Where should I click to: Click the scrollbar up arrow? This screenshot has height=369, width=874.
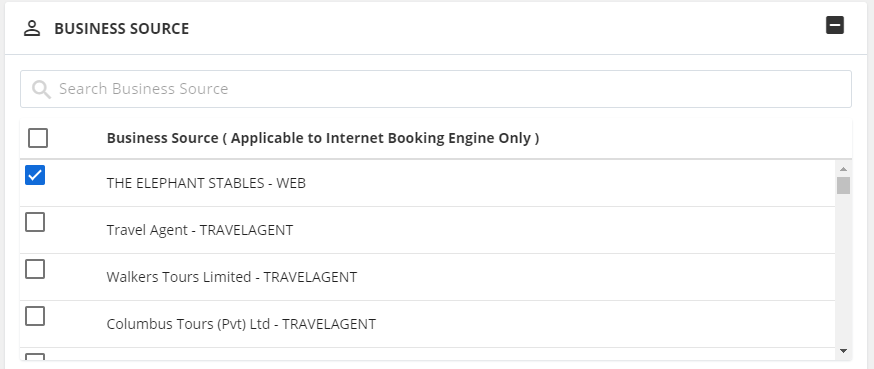pyautogui.click(x=843, y=168)
